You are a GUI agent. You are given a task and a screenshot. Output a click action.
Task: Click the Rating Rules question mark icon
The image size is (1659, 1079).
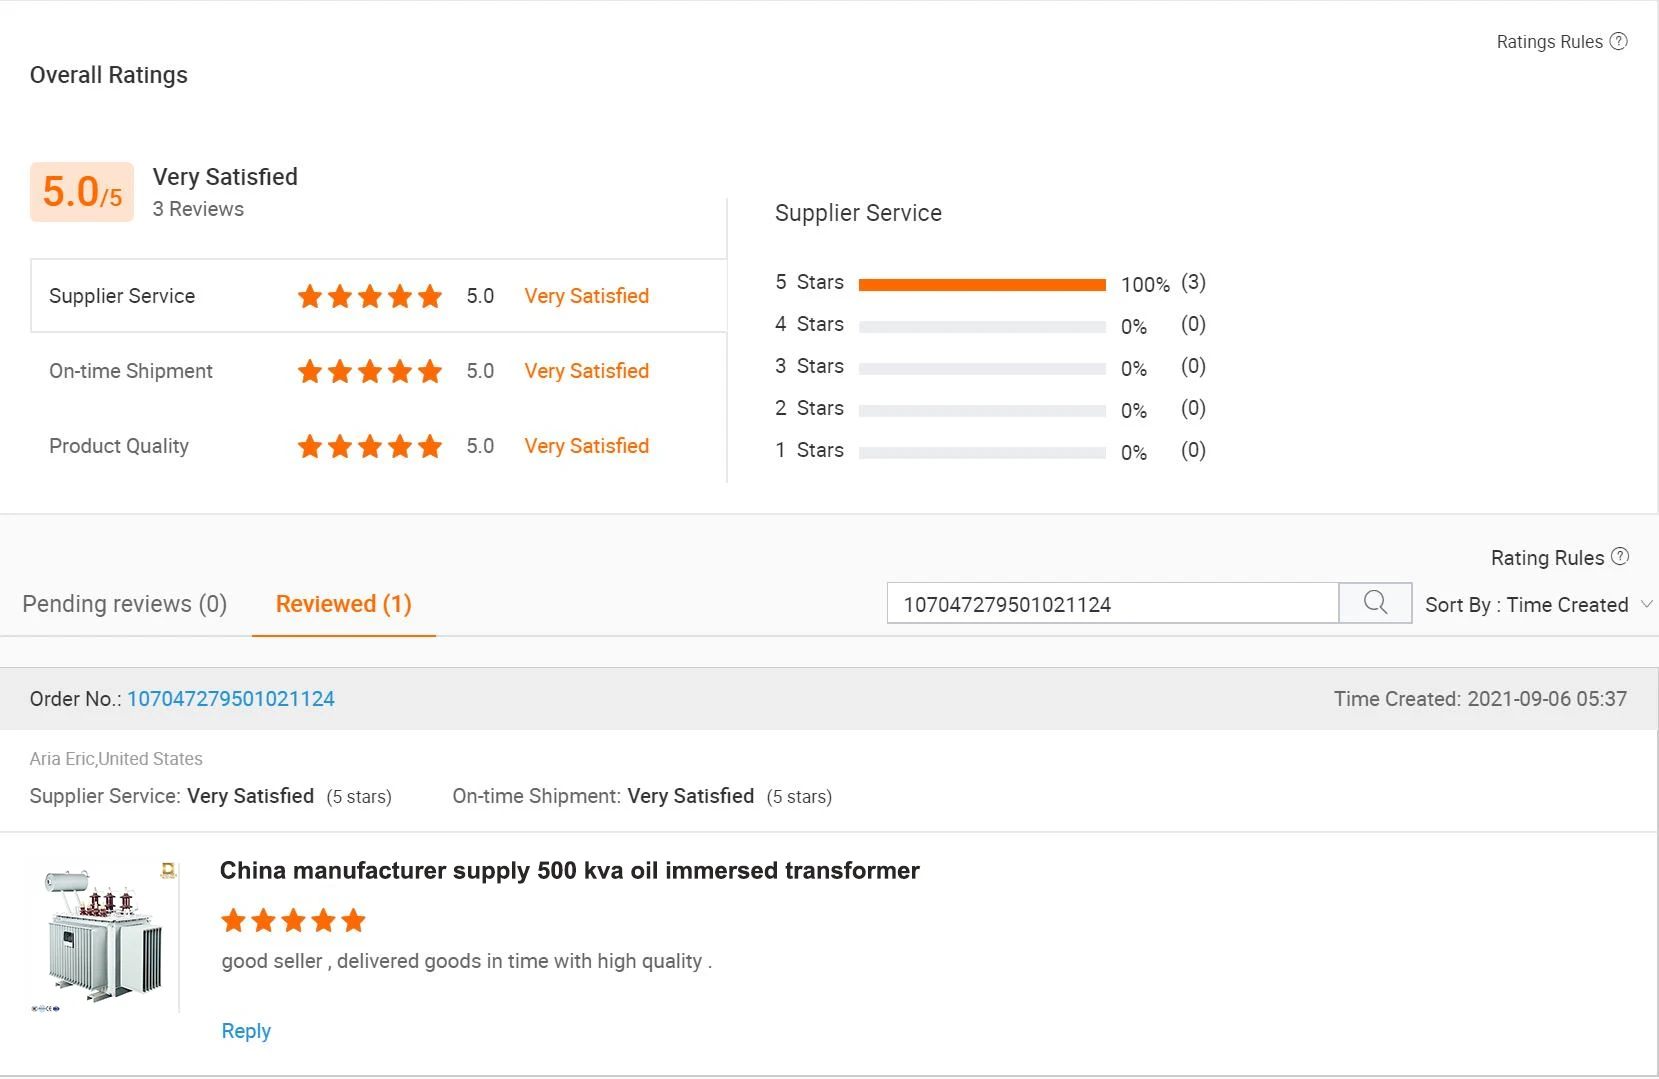click(x=1620, y=557)
